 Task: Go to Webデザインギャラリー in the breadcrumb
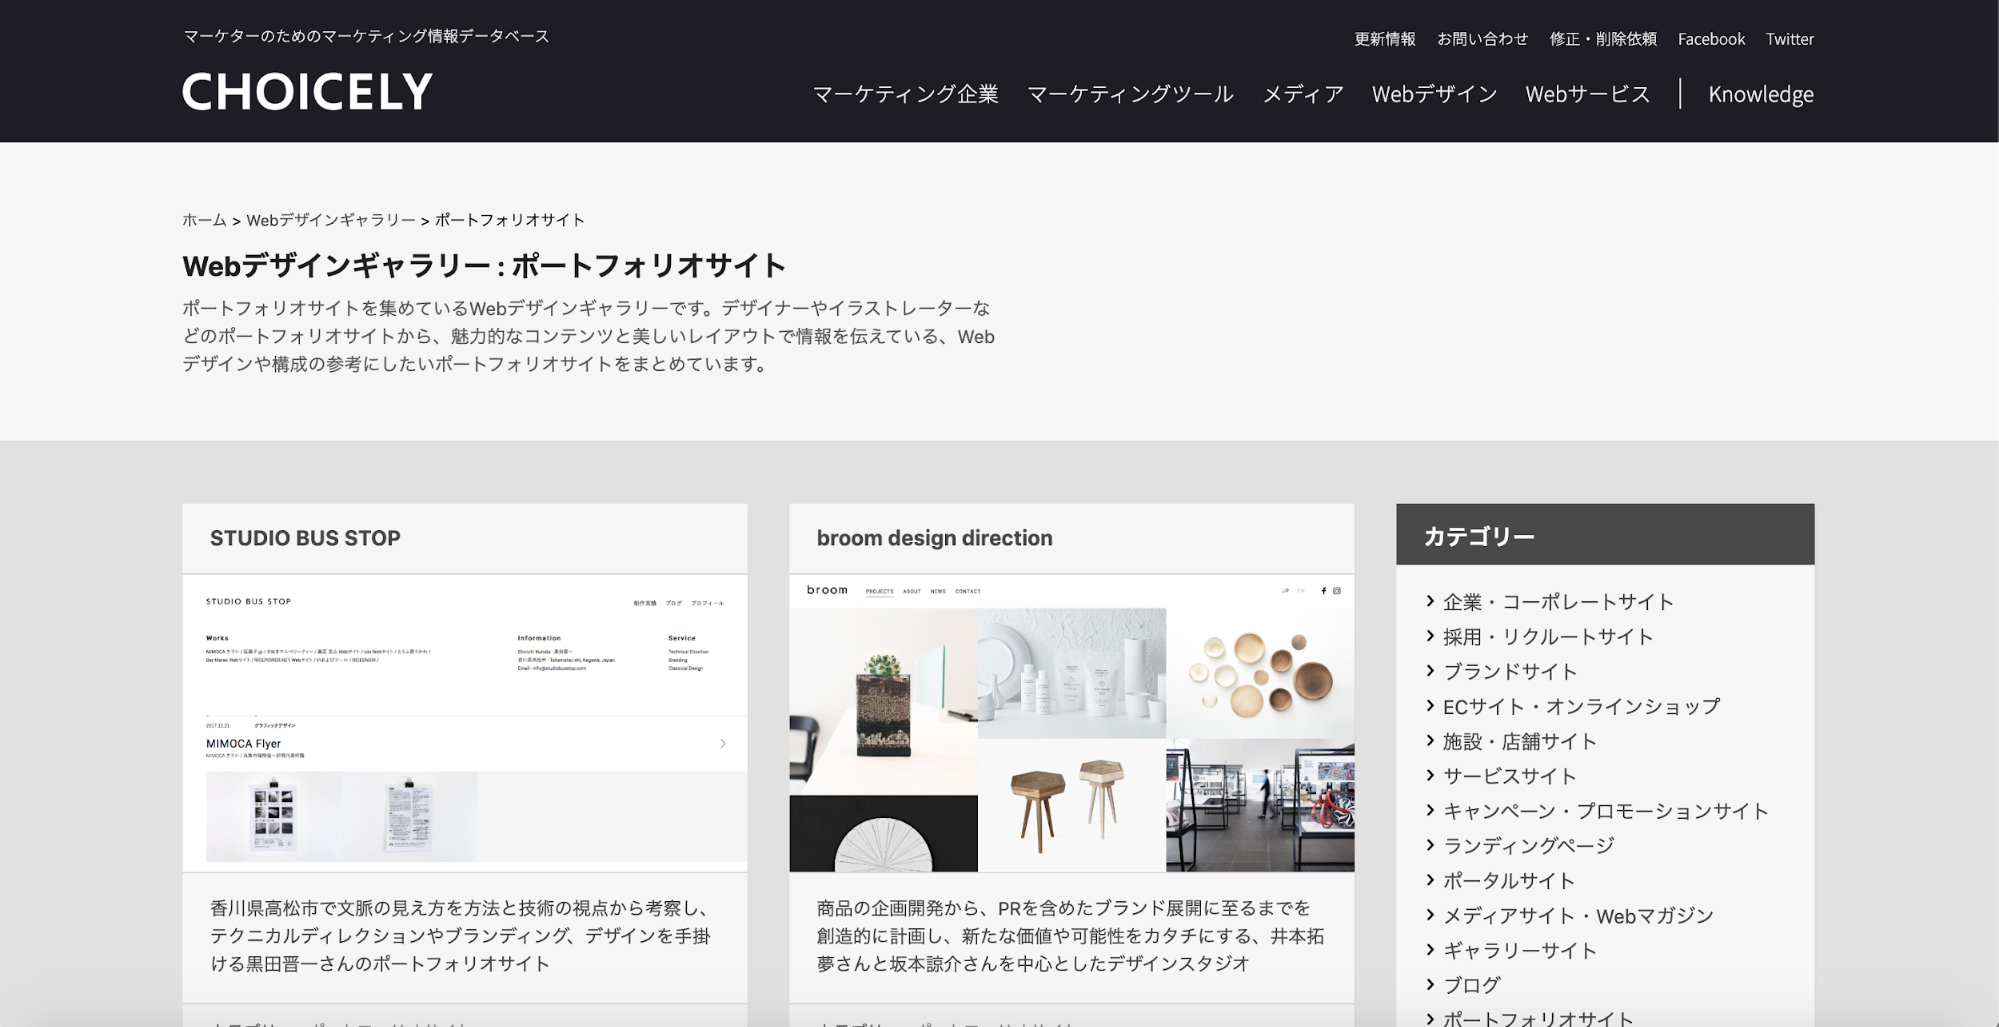click(331, 220)
